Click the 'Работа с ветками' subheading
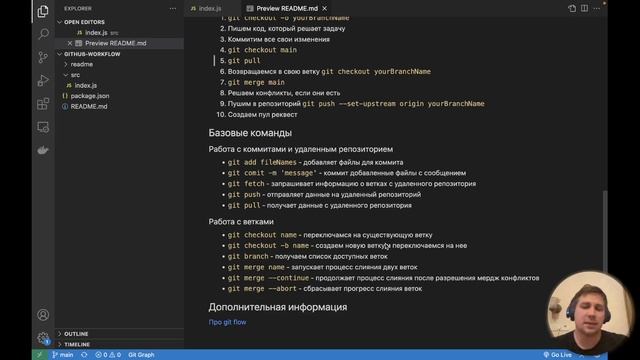640x360 pixels. tap(241, 222)
